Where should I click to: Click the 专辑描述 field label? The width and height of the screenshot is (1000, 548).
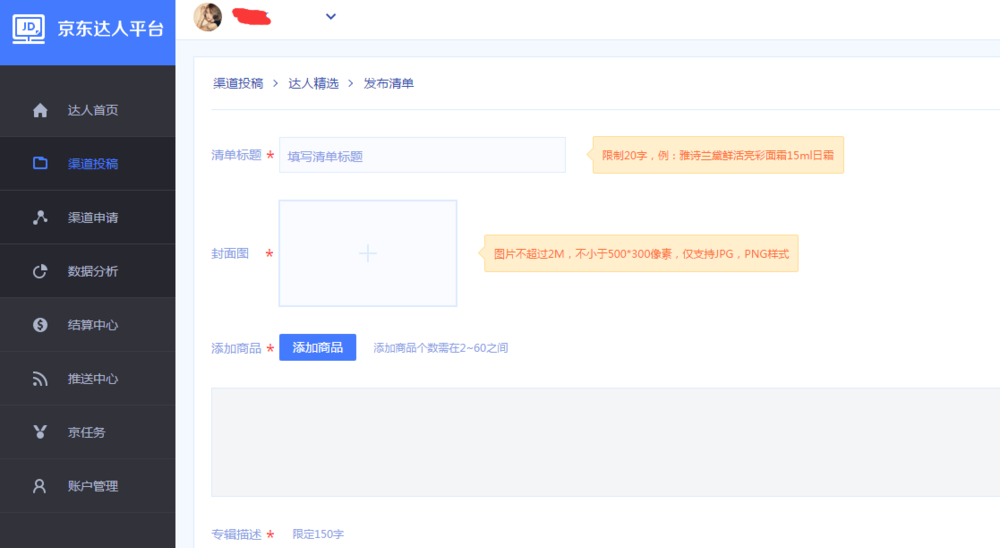tap(237, 535)
